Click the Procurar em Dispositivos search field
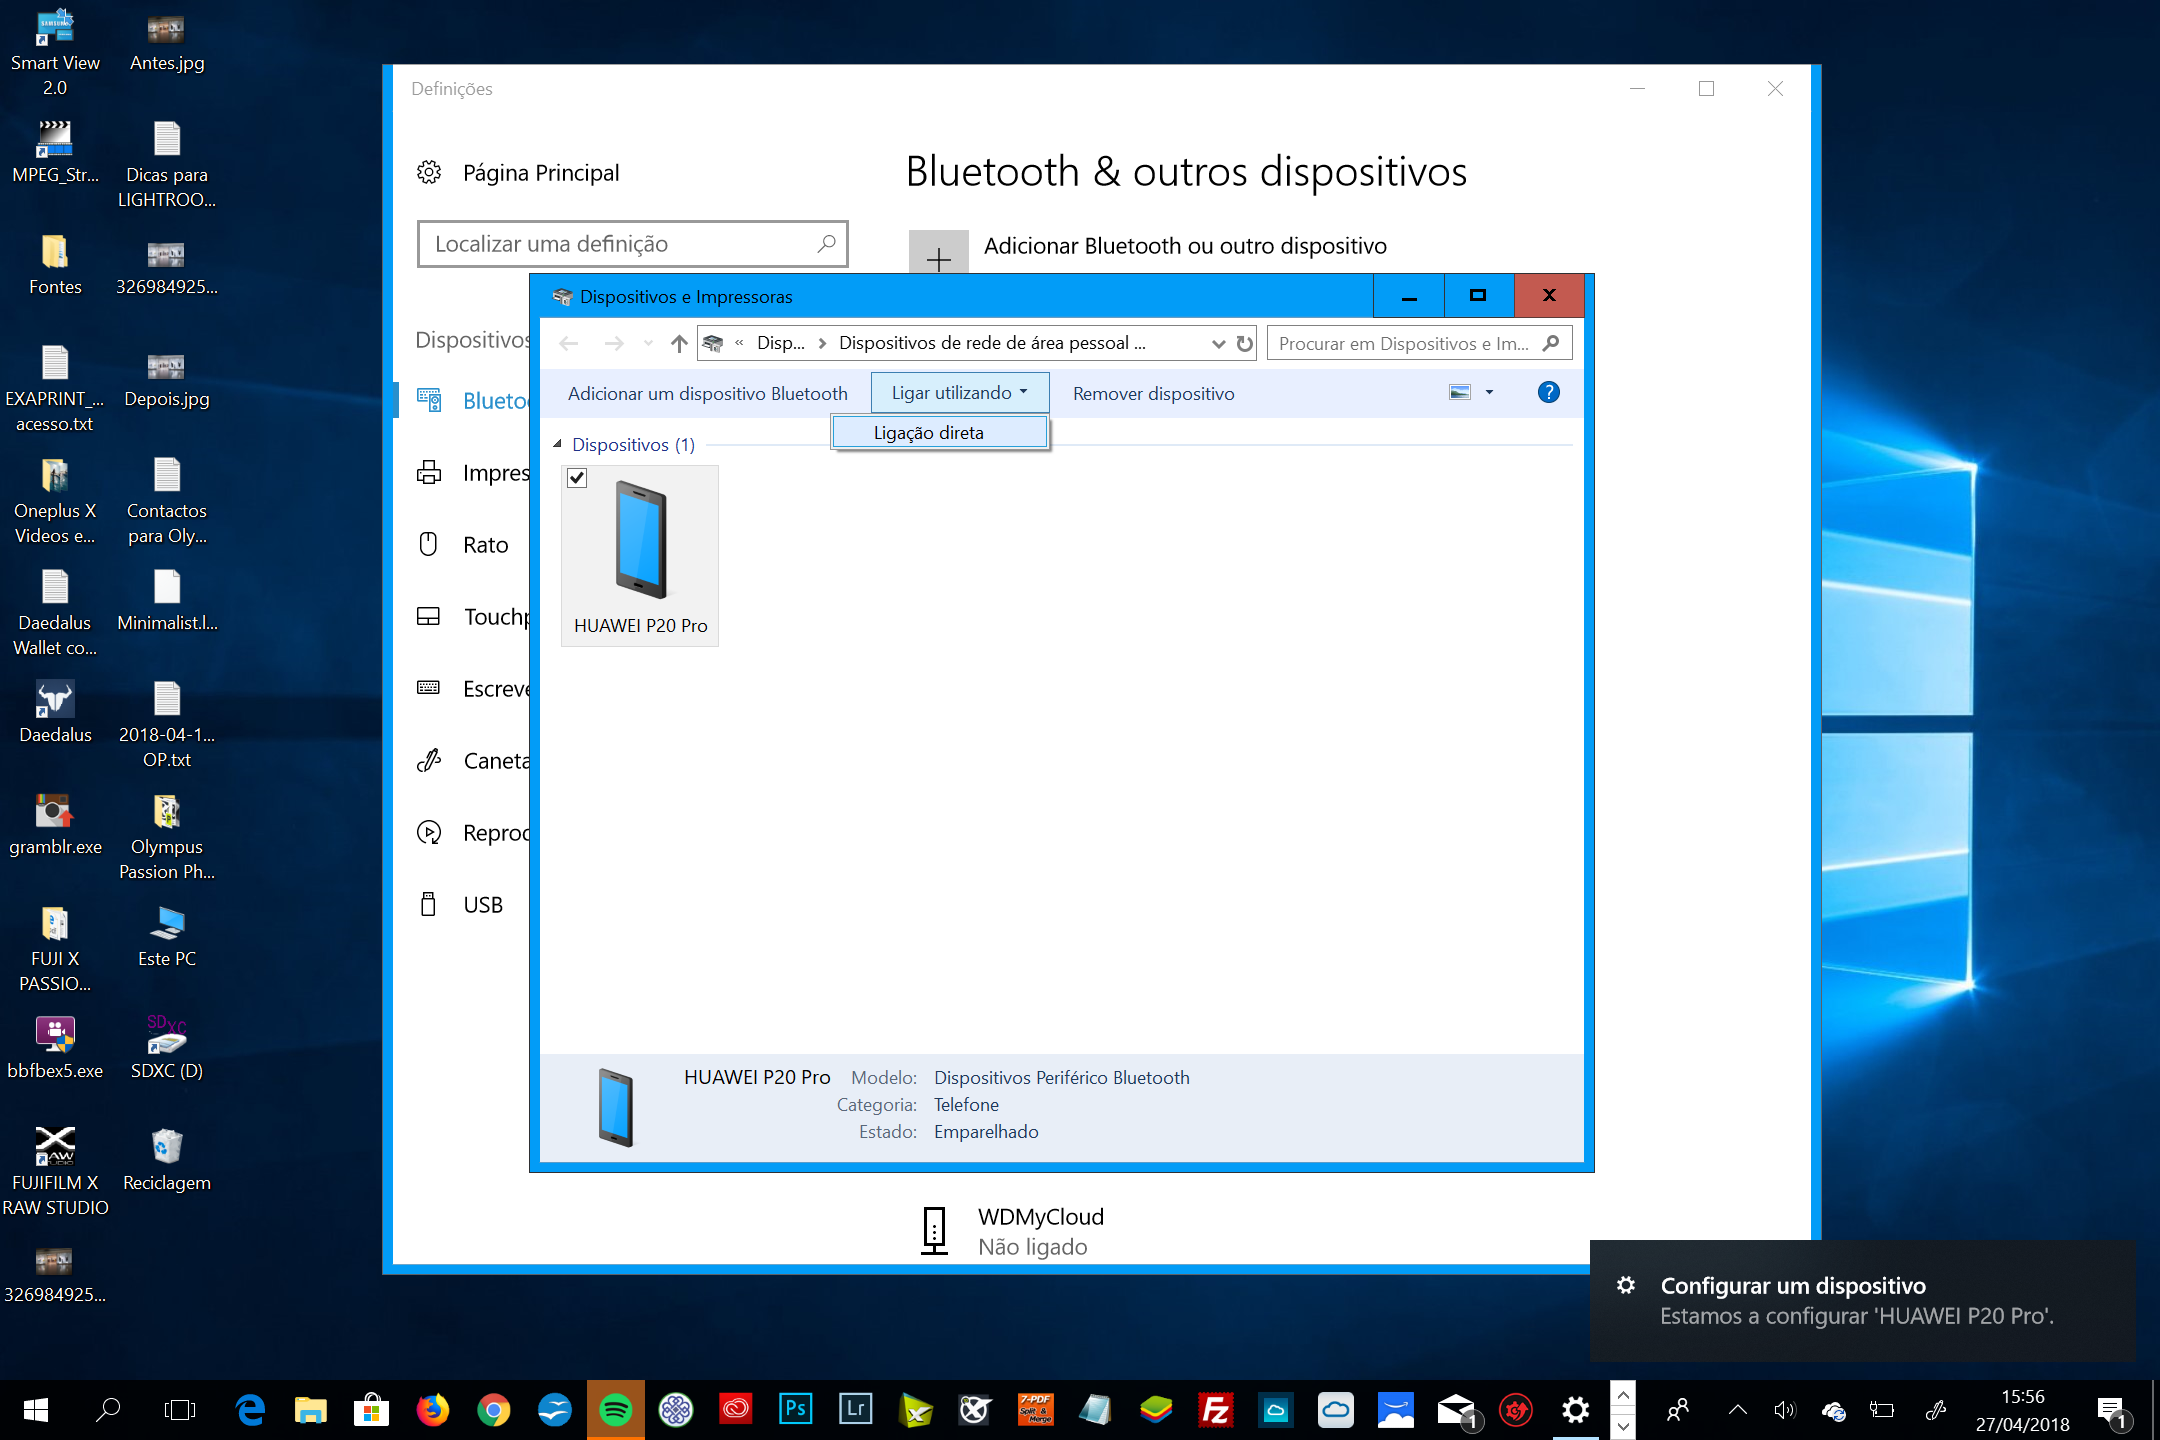 click(1419, 343)
